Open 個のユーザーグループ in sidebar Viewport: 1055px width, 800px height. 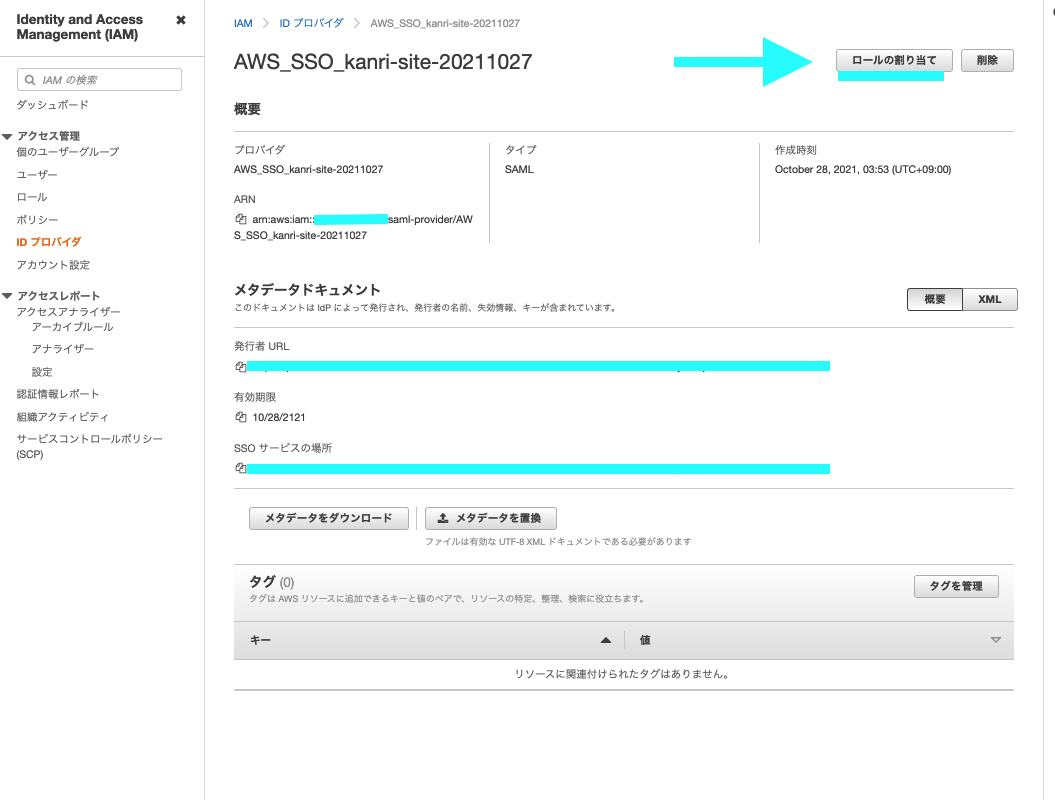click(68, 152)
